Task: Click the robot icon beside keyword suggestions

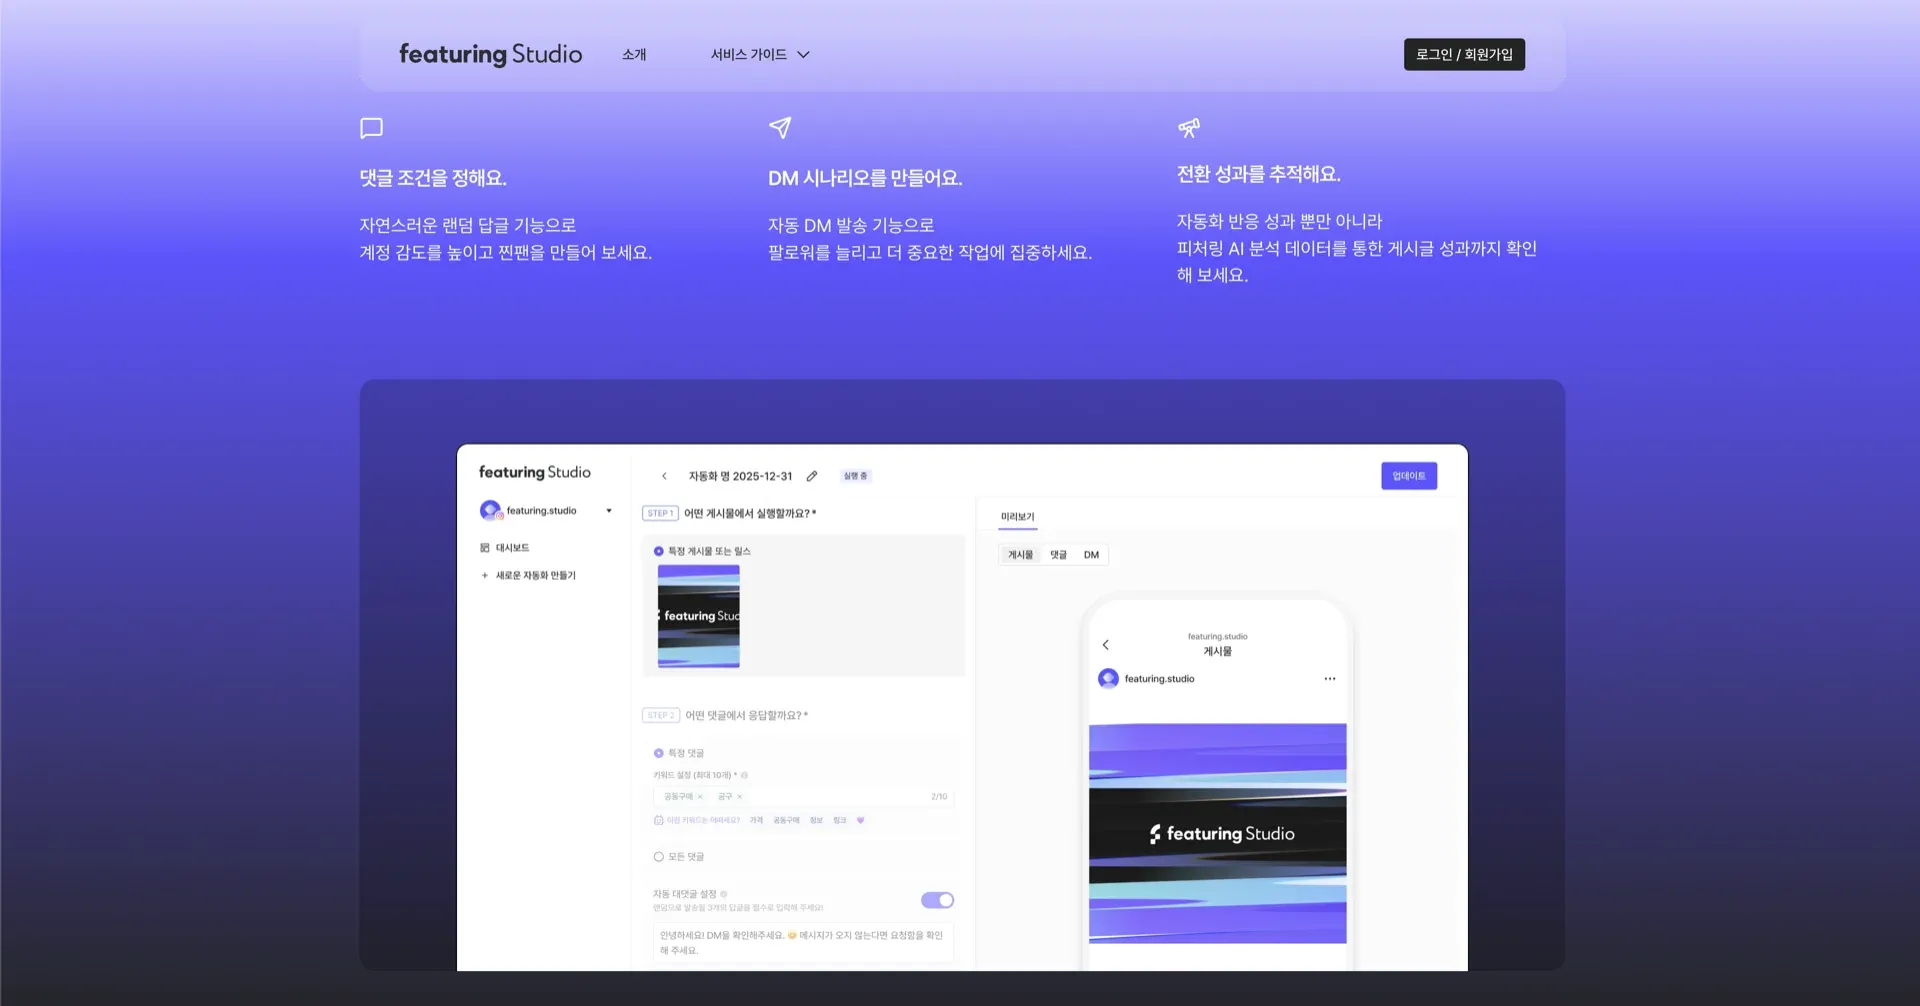Action: coord(659,820)
